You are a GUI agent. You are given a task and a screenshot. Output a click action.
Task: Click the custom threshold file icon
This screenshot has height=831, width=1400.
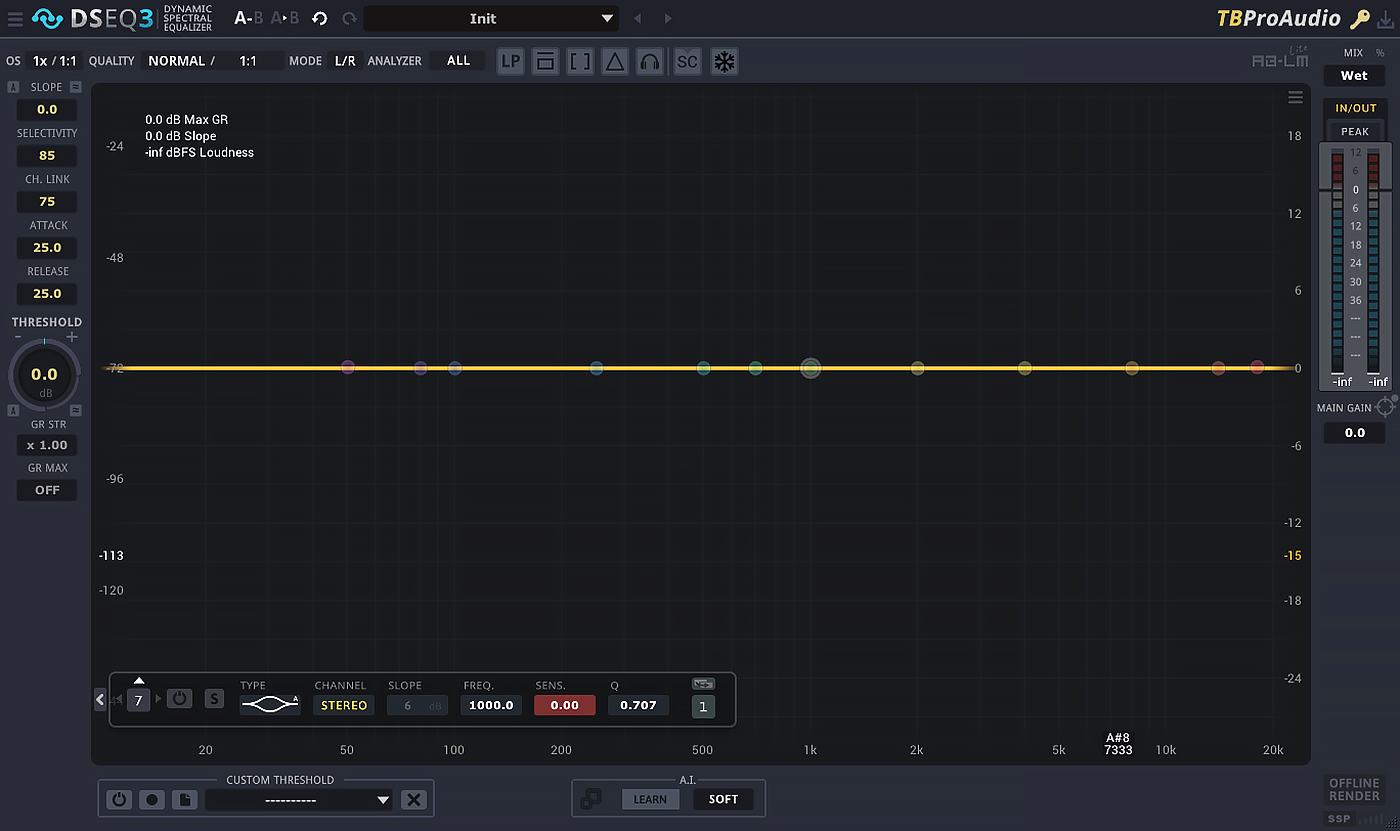(x=183, y=799)
